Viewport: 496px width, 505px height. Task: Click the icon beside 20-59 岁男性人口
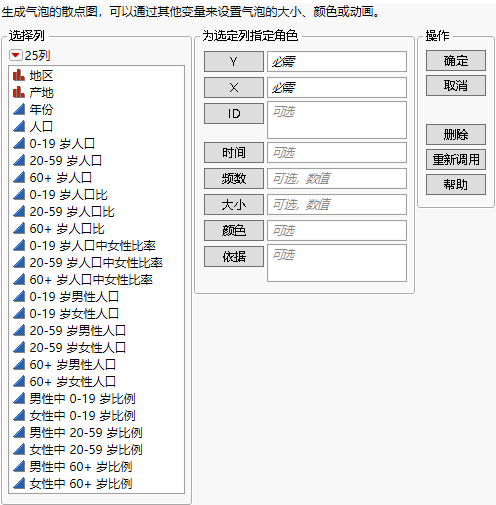point(19,330)
